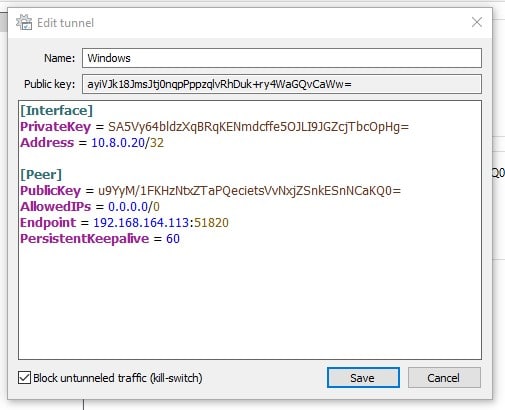Close the Edit tunnel dialog
The image size is (505, 410).
(477, 22)
